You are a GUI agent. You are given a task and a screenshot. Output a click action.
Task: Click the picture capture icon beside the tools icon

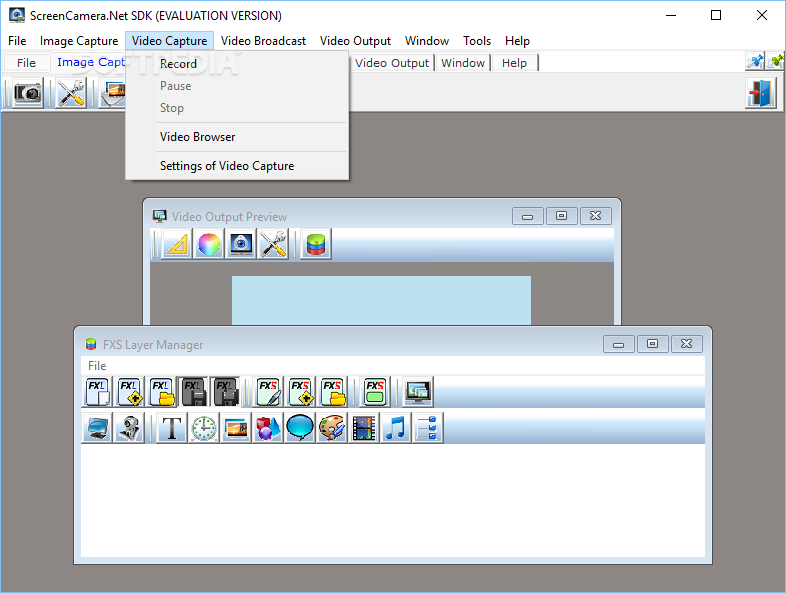(114, 93)
